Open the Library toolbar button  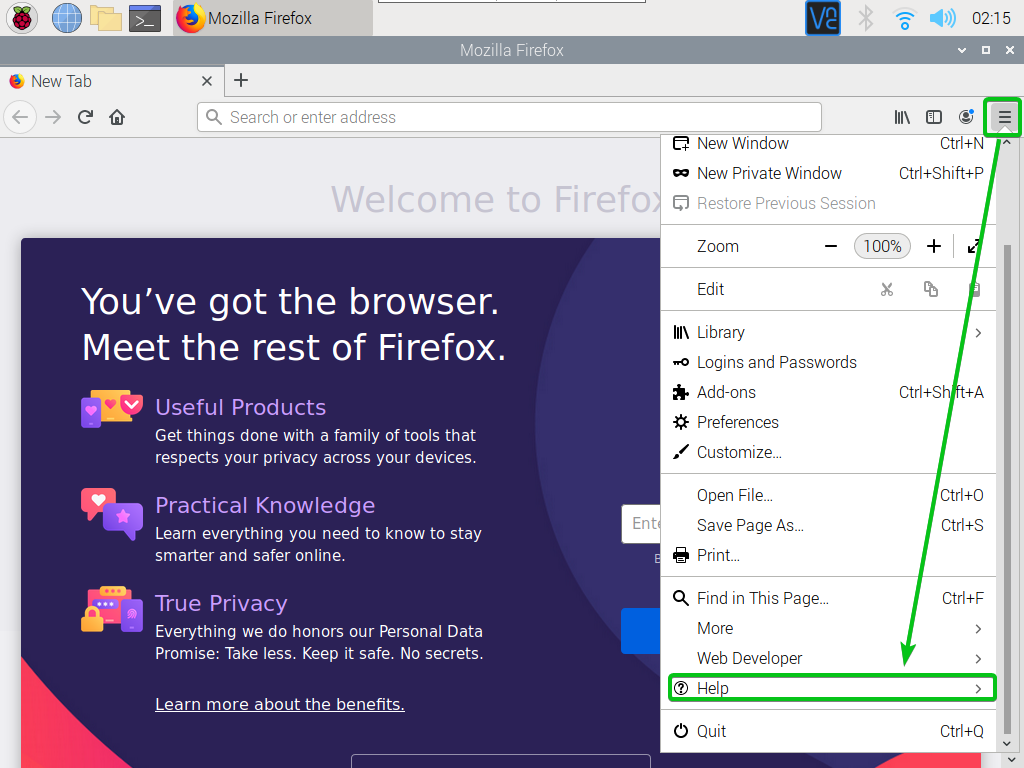pyautogui.click(x=902, y=117)
